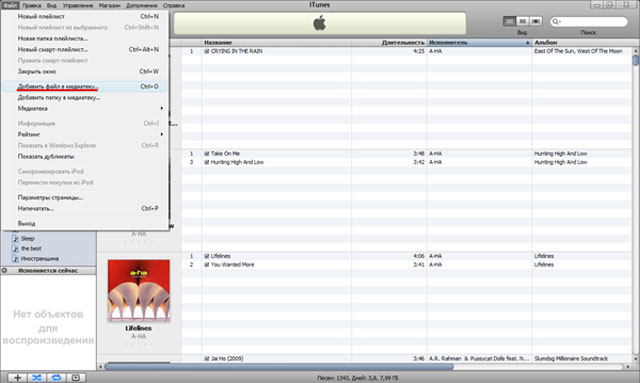Image resolution: width=640 pixels, height=383 pixels.
Task: Choose Добавить файл в медиатеку
Action: point(85,87)
